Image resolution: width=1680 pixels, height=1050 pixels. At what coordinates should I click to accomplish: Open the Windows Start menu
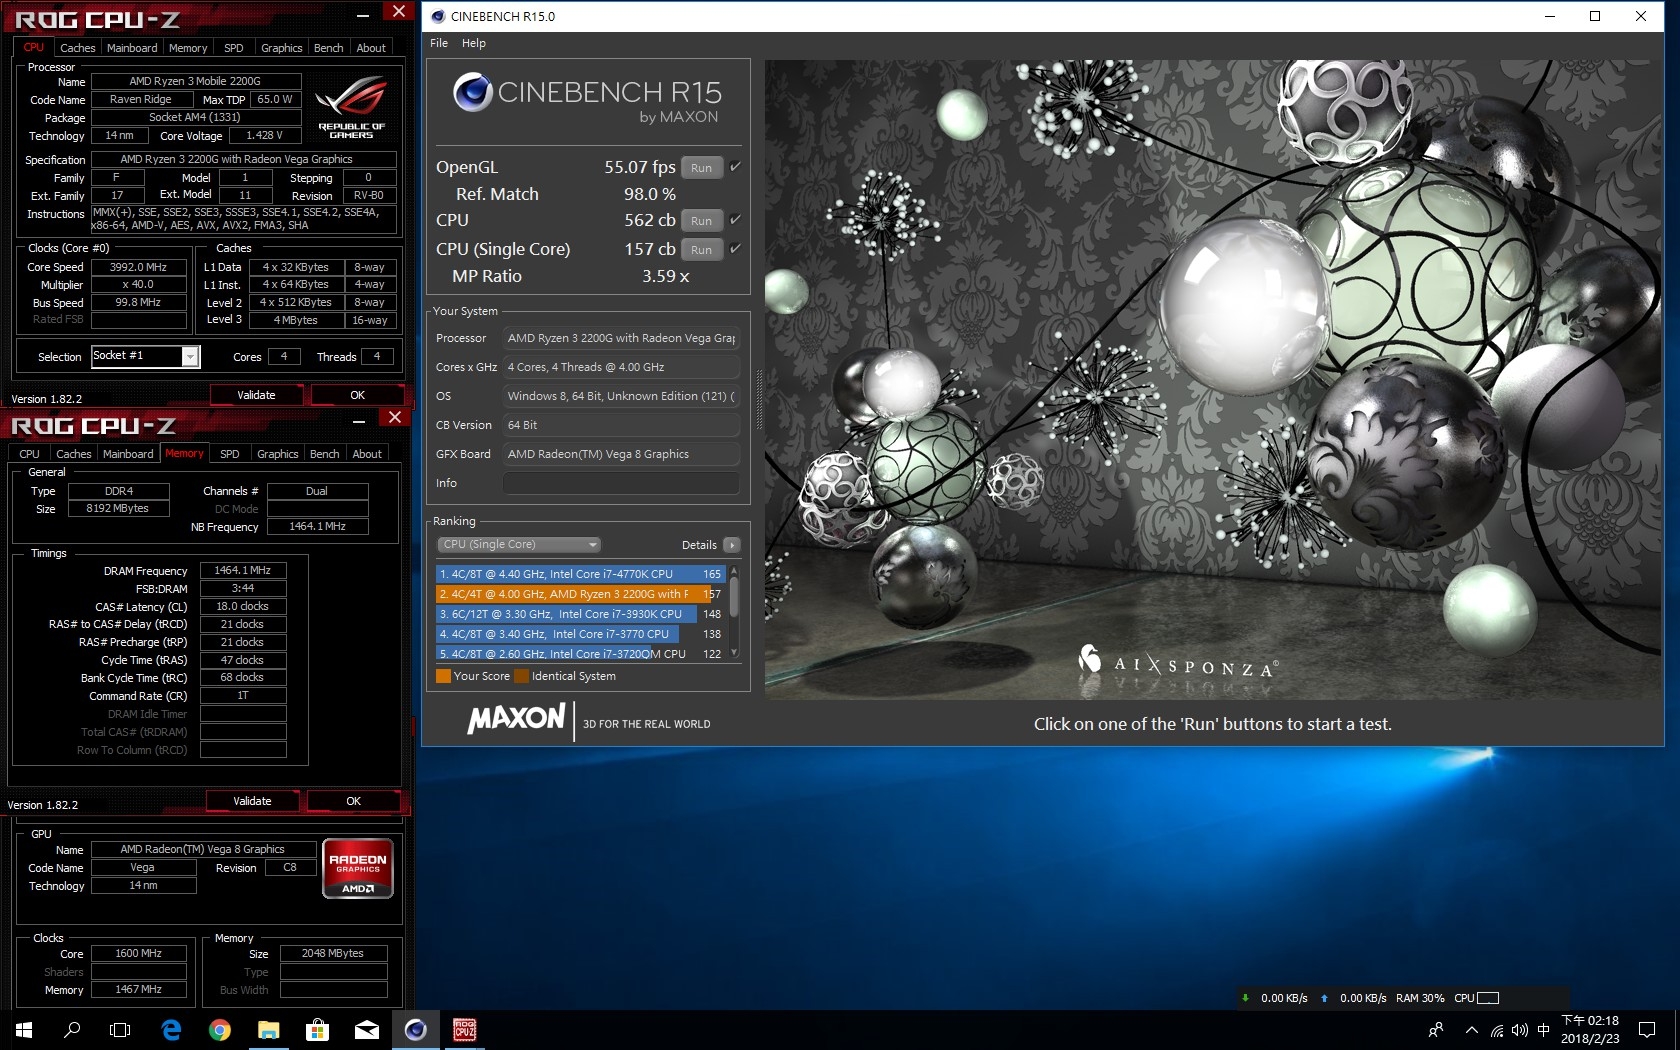point(24,1029)
